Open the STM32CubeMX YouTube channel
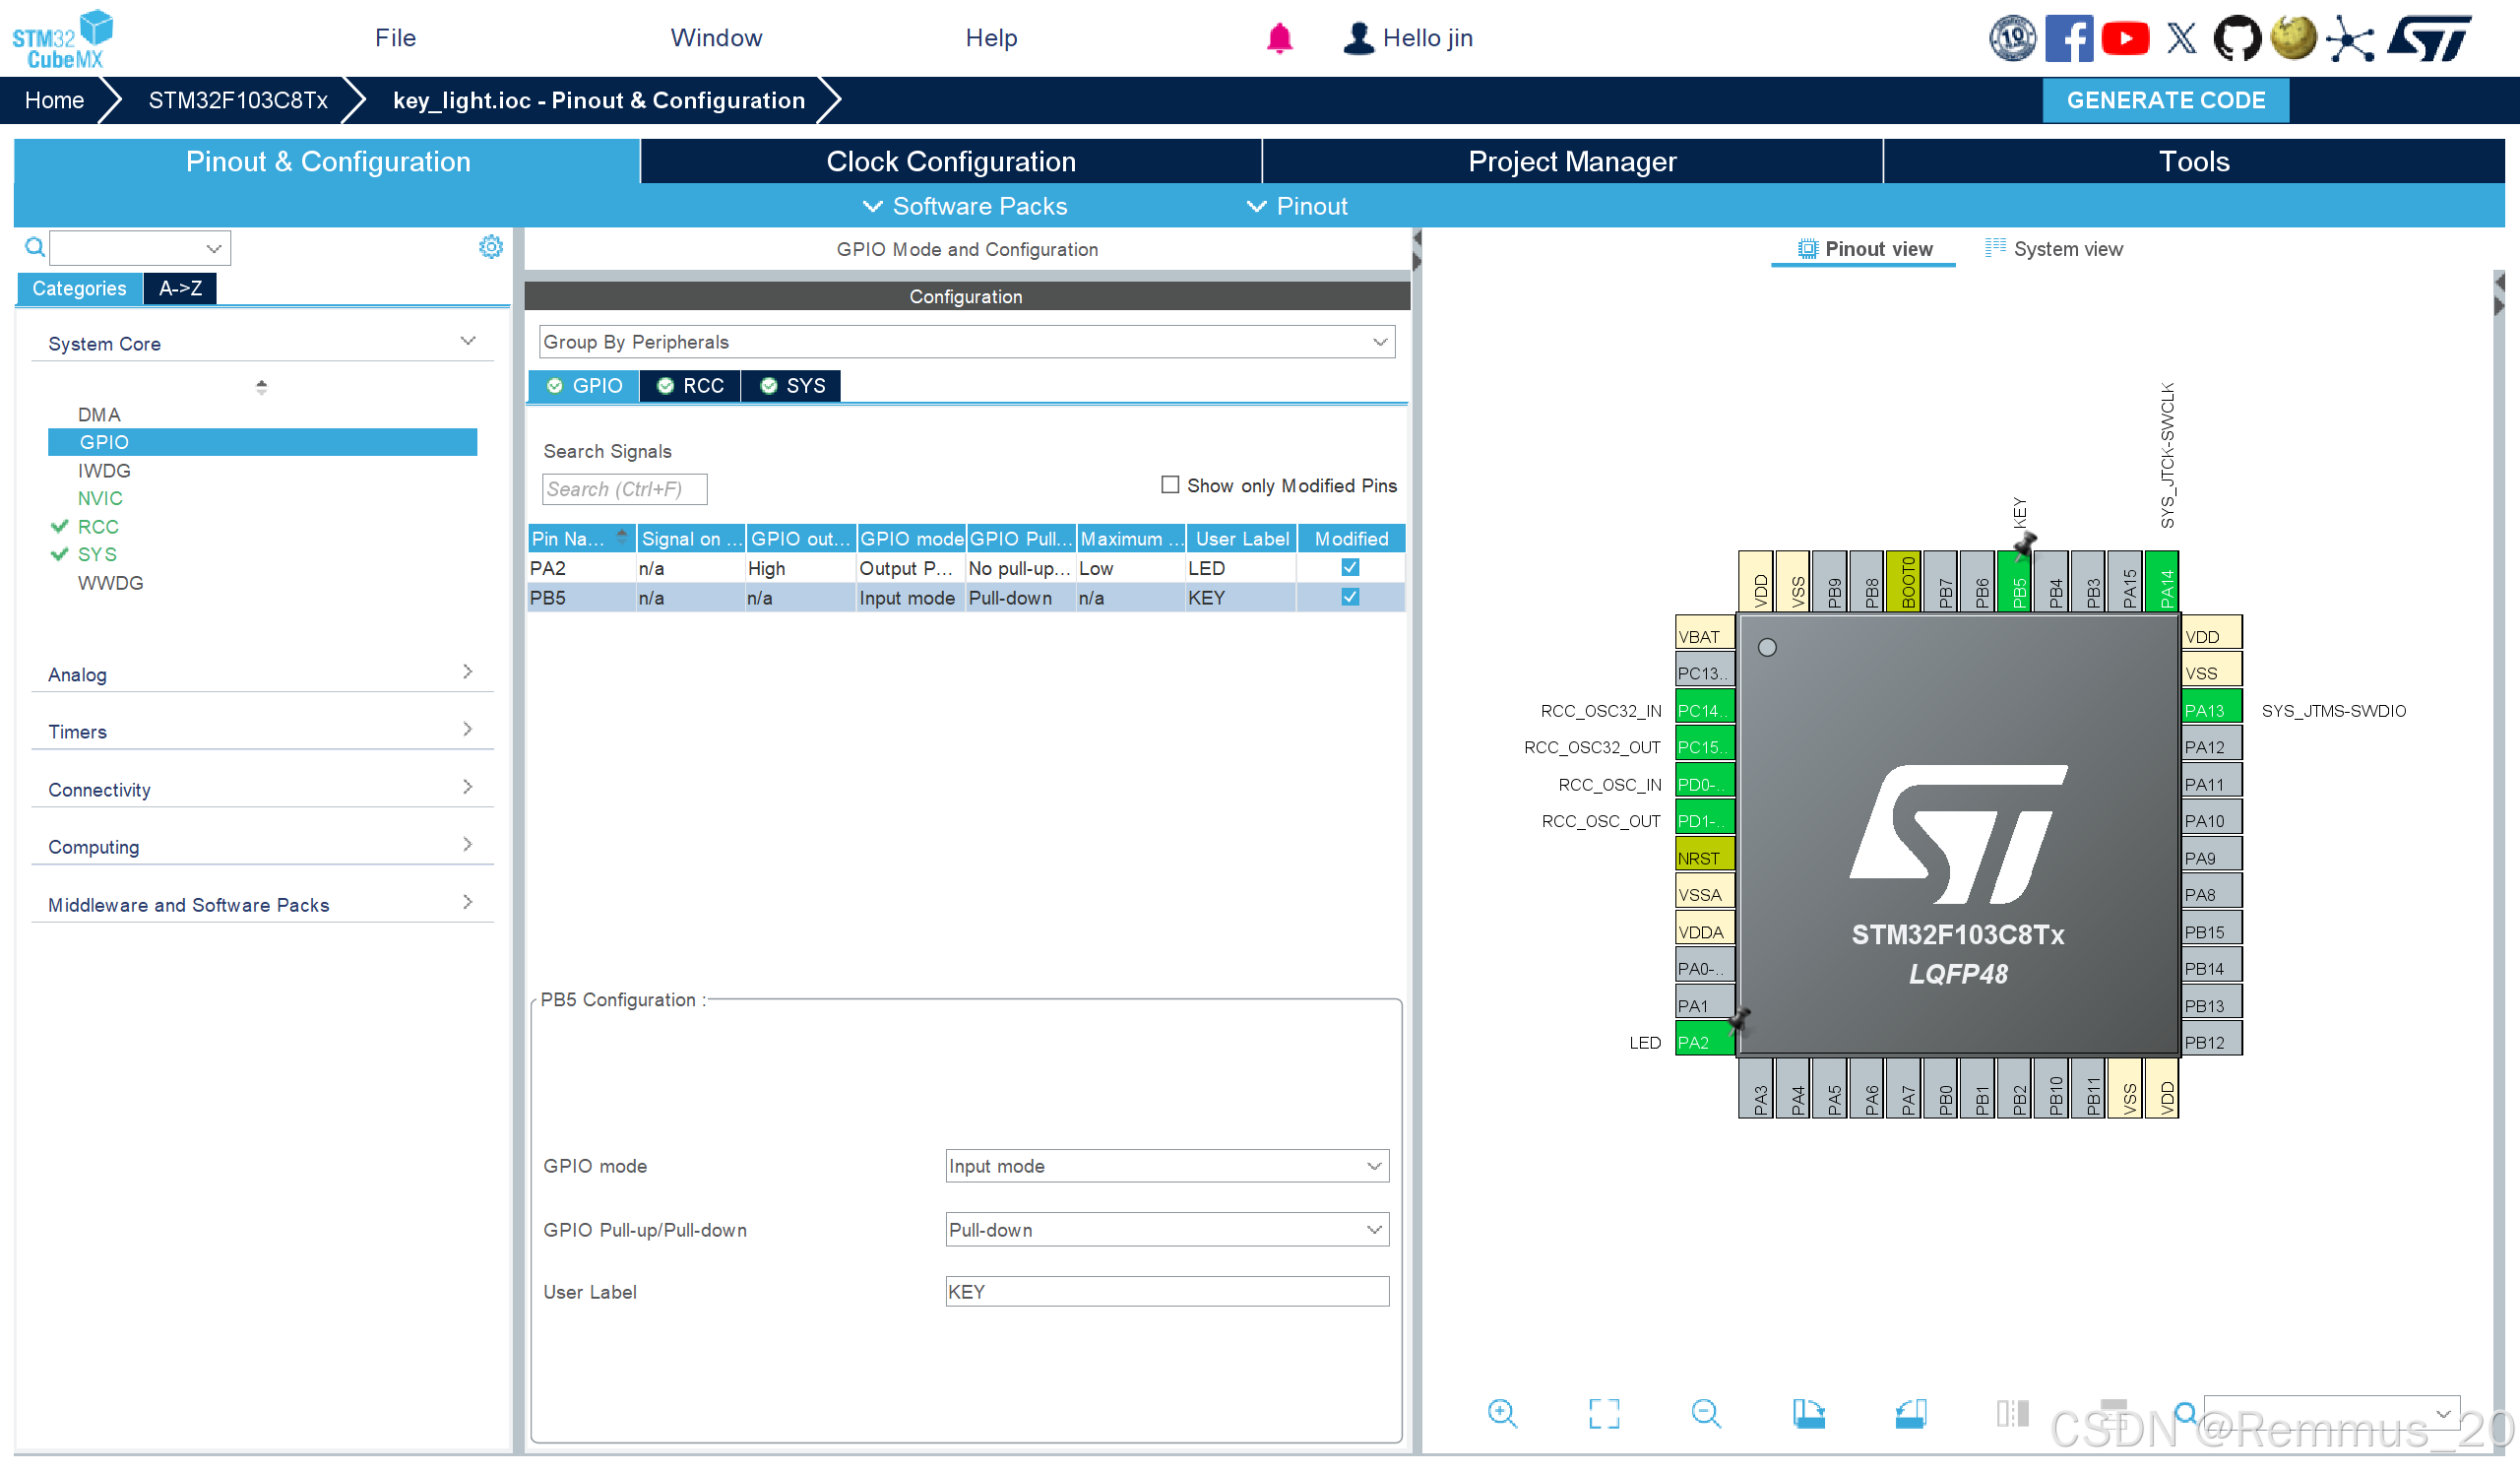 [2126, 38]
